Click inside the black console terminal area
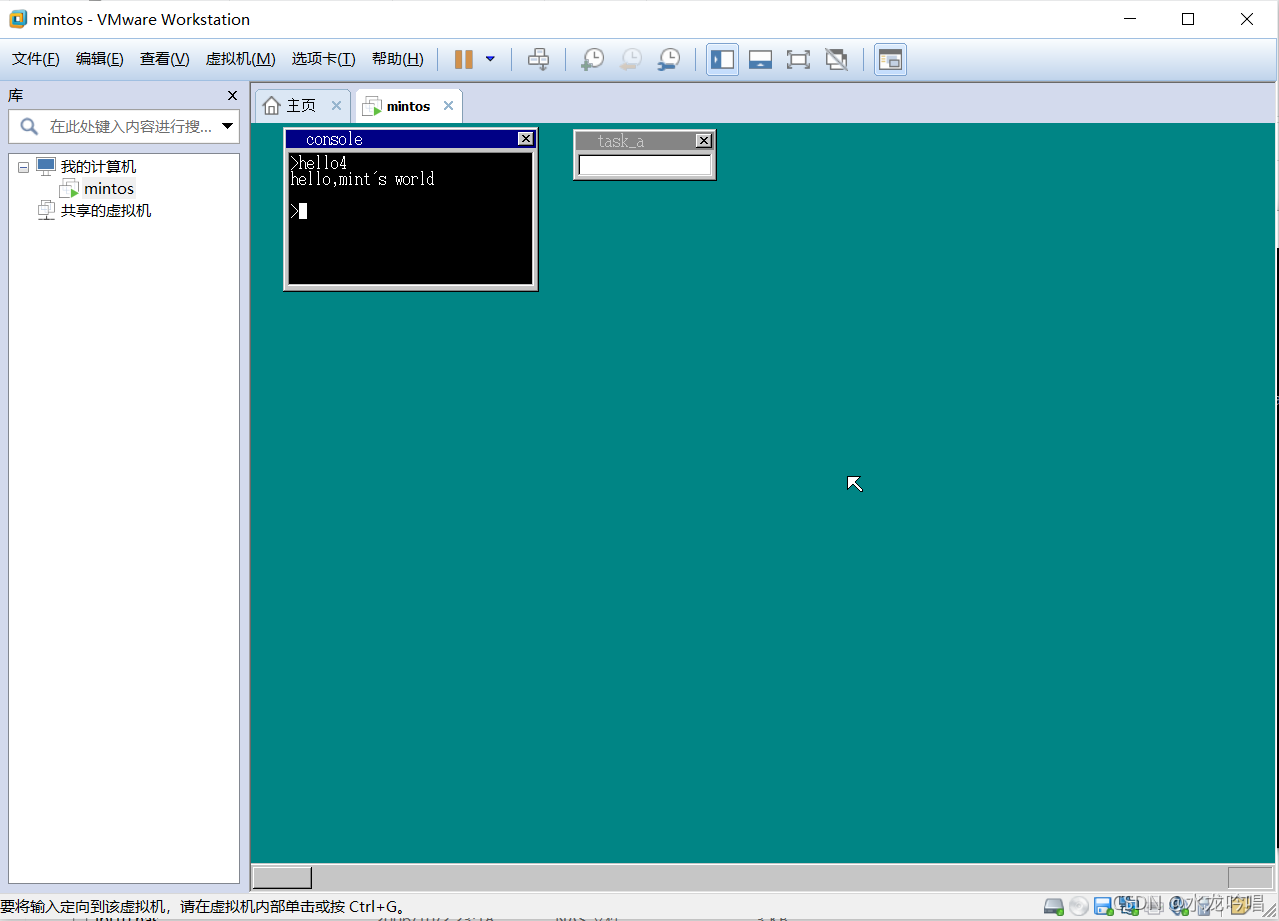Viewport: 1279px width, 921px height. pyautogui.click(x=410, y=218)
